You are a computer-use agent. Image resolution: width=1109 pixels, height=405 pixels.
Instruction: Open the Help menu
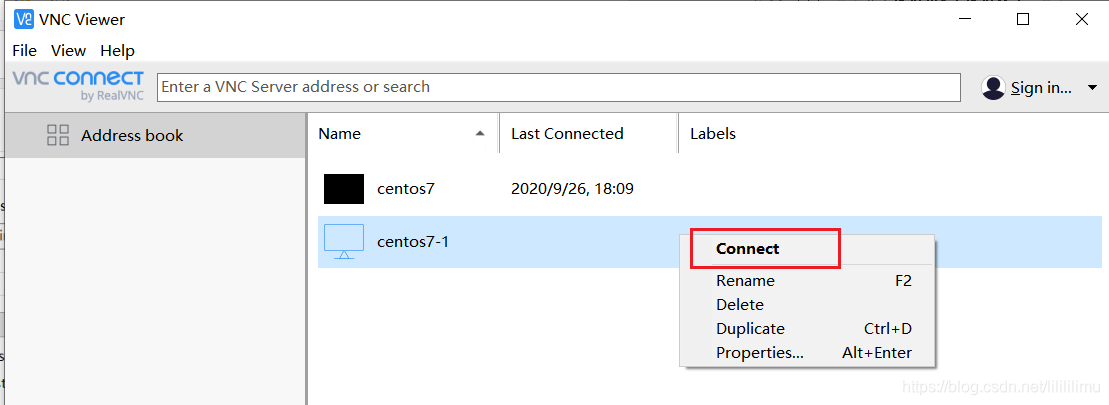click(x=117, y=50)
